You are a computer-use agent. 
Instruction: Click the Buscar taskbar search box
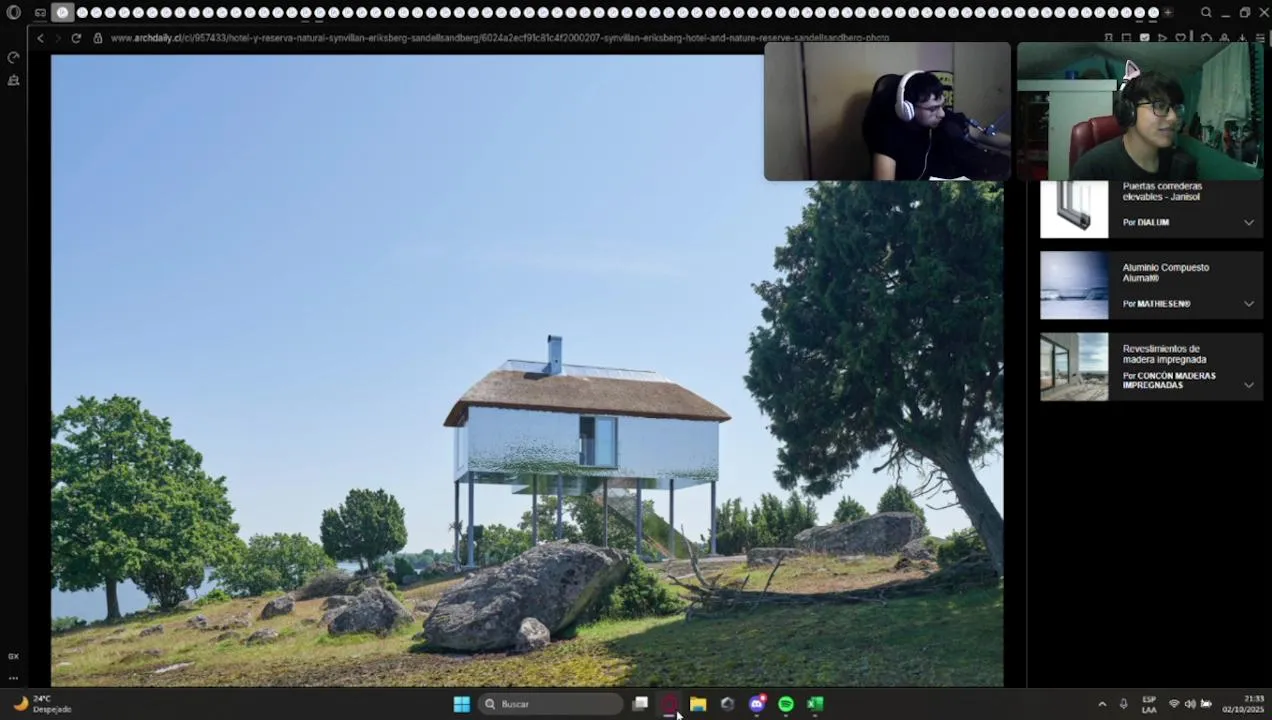pos(551,704)
